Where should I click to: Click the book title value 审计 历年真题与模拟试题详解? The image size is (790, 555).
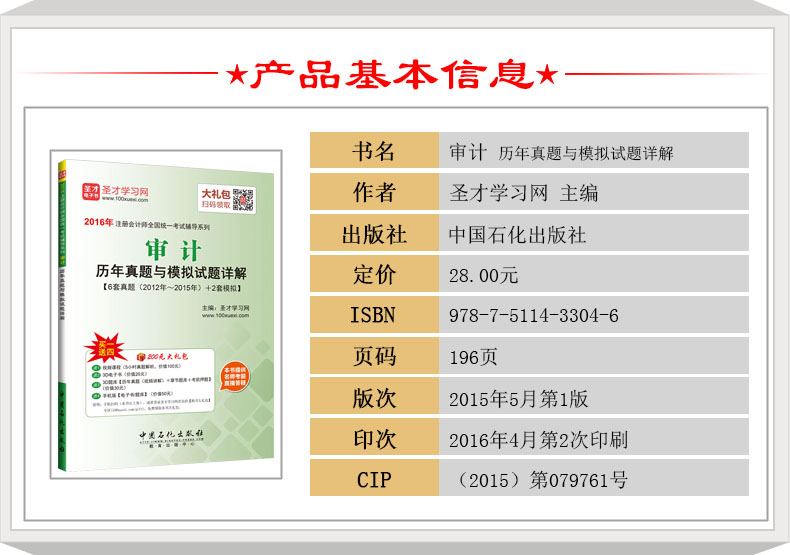tap(561, 152)
